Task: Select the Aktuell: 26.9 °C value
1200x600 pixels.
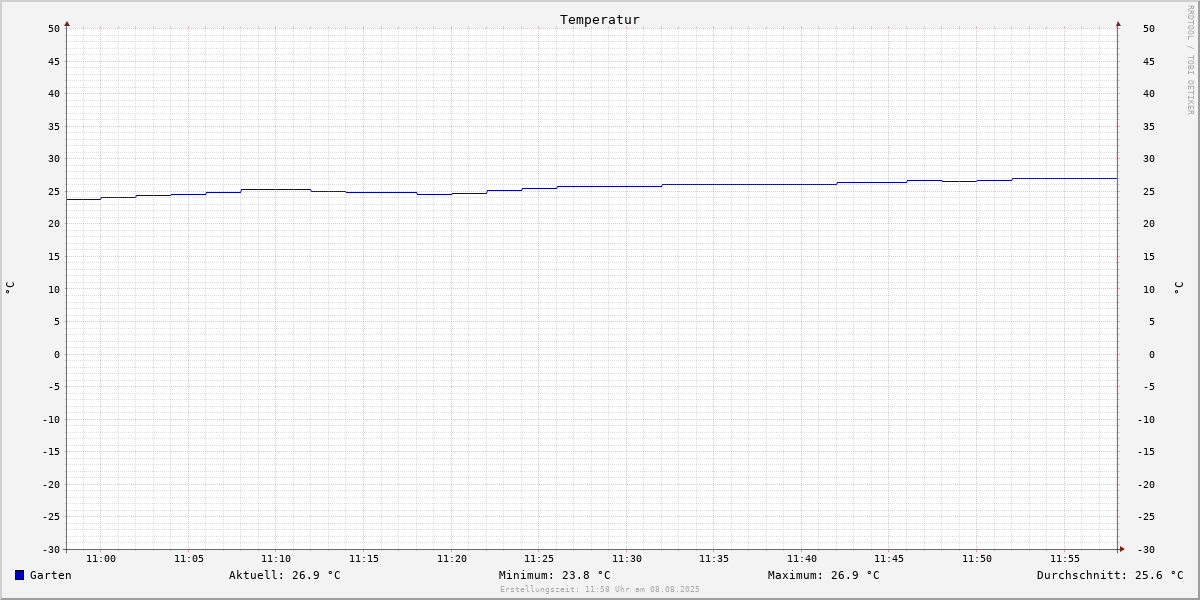Action: [285, 575]
